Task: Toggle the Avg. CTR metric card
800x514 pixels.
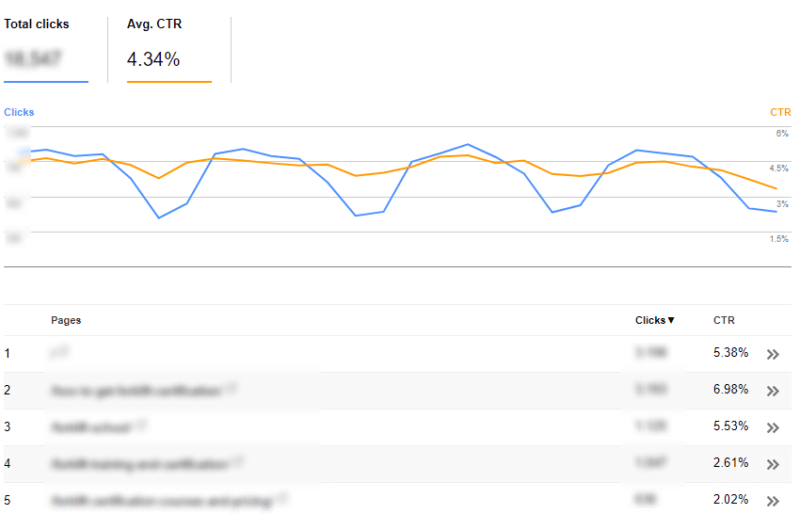Action: pos(168,48)
